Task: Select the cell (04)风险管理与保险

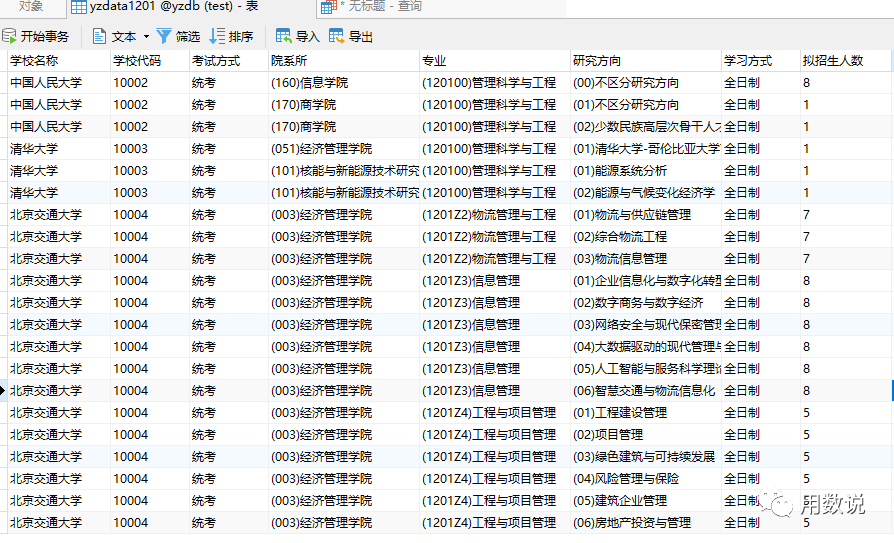Action: click(x=646, y=479)
